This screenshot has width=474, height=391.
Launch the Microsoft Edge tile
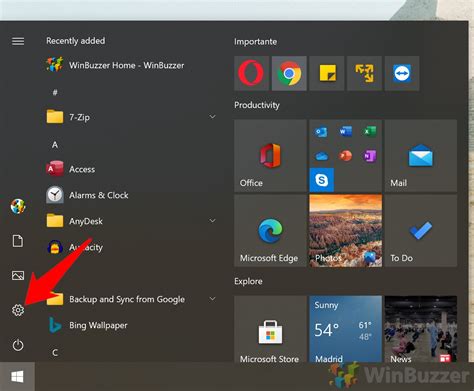[x=270, y=231]
